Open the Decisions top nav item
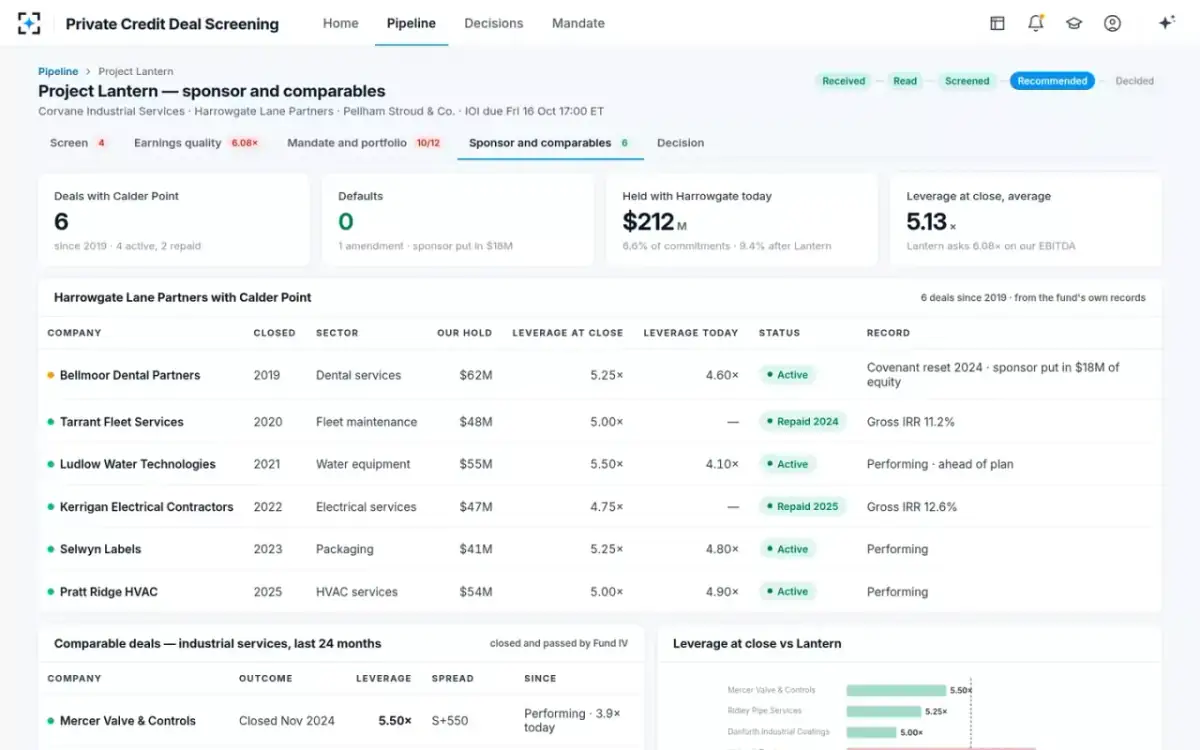Screen dimensions: 1200x750 pyautogui.click(x=494, y=23)
